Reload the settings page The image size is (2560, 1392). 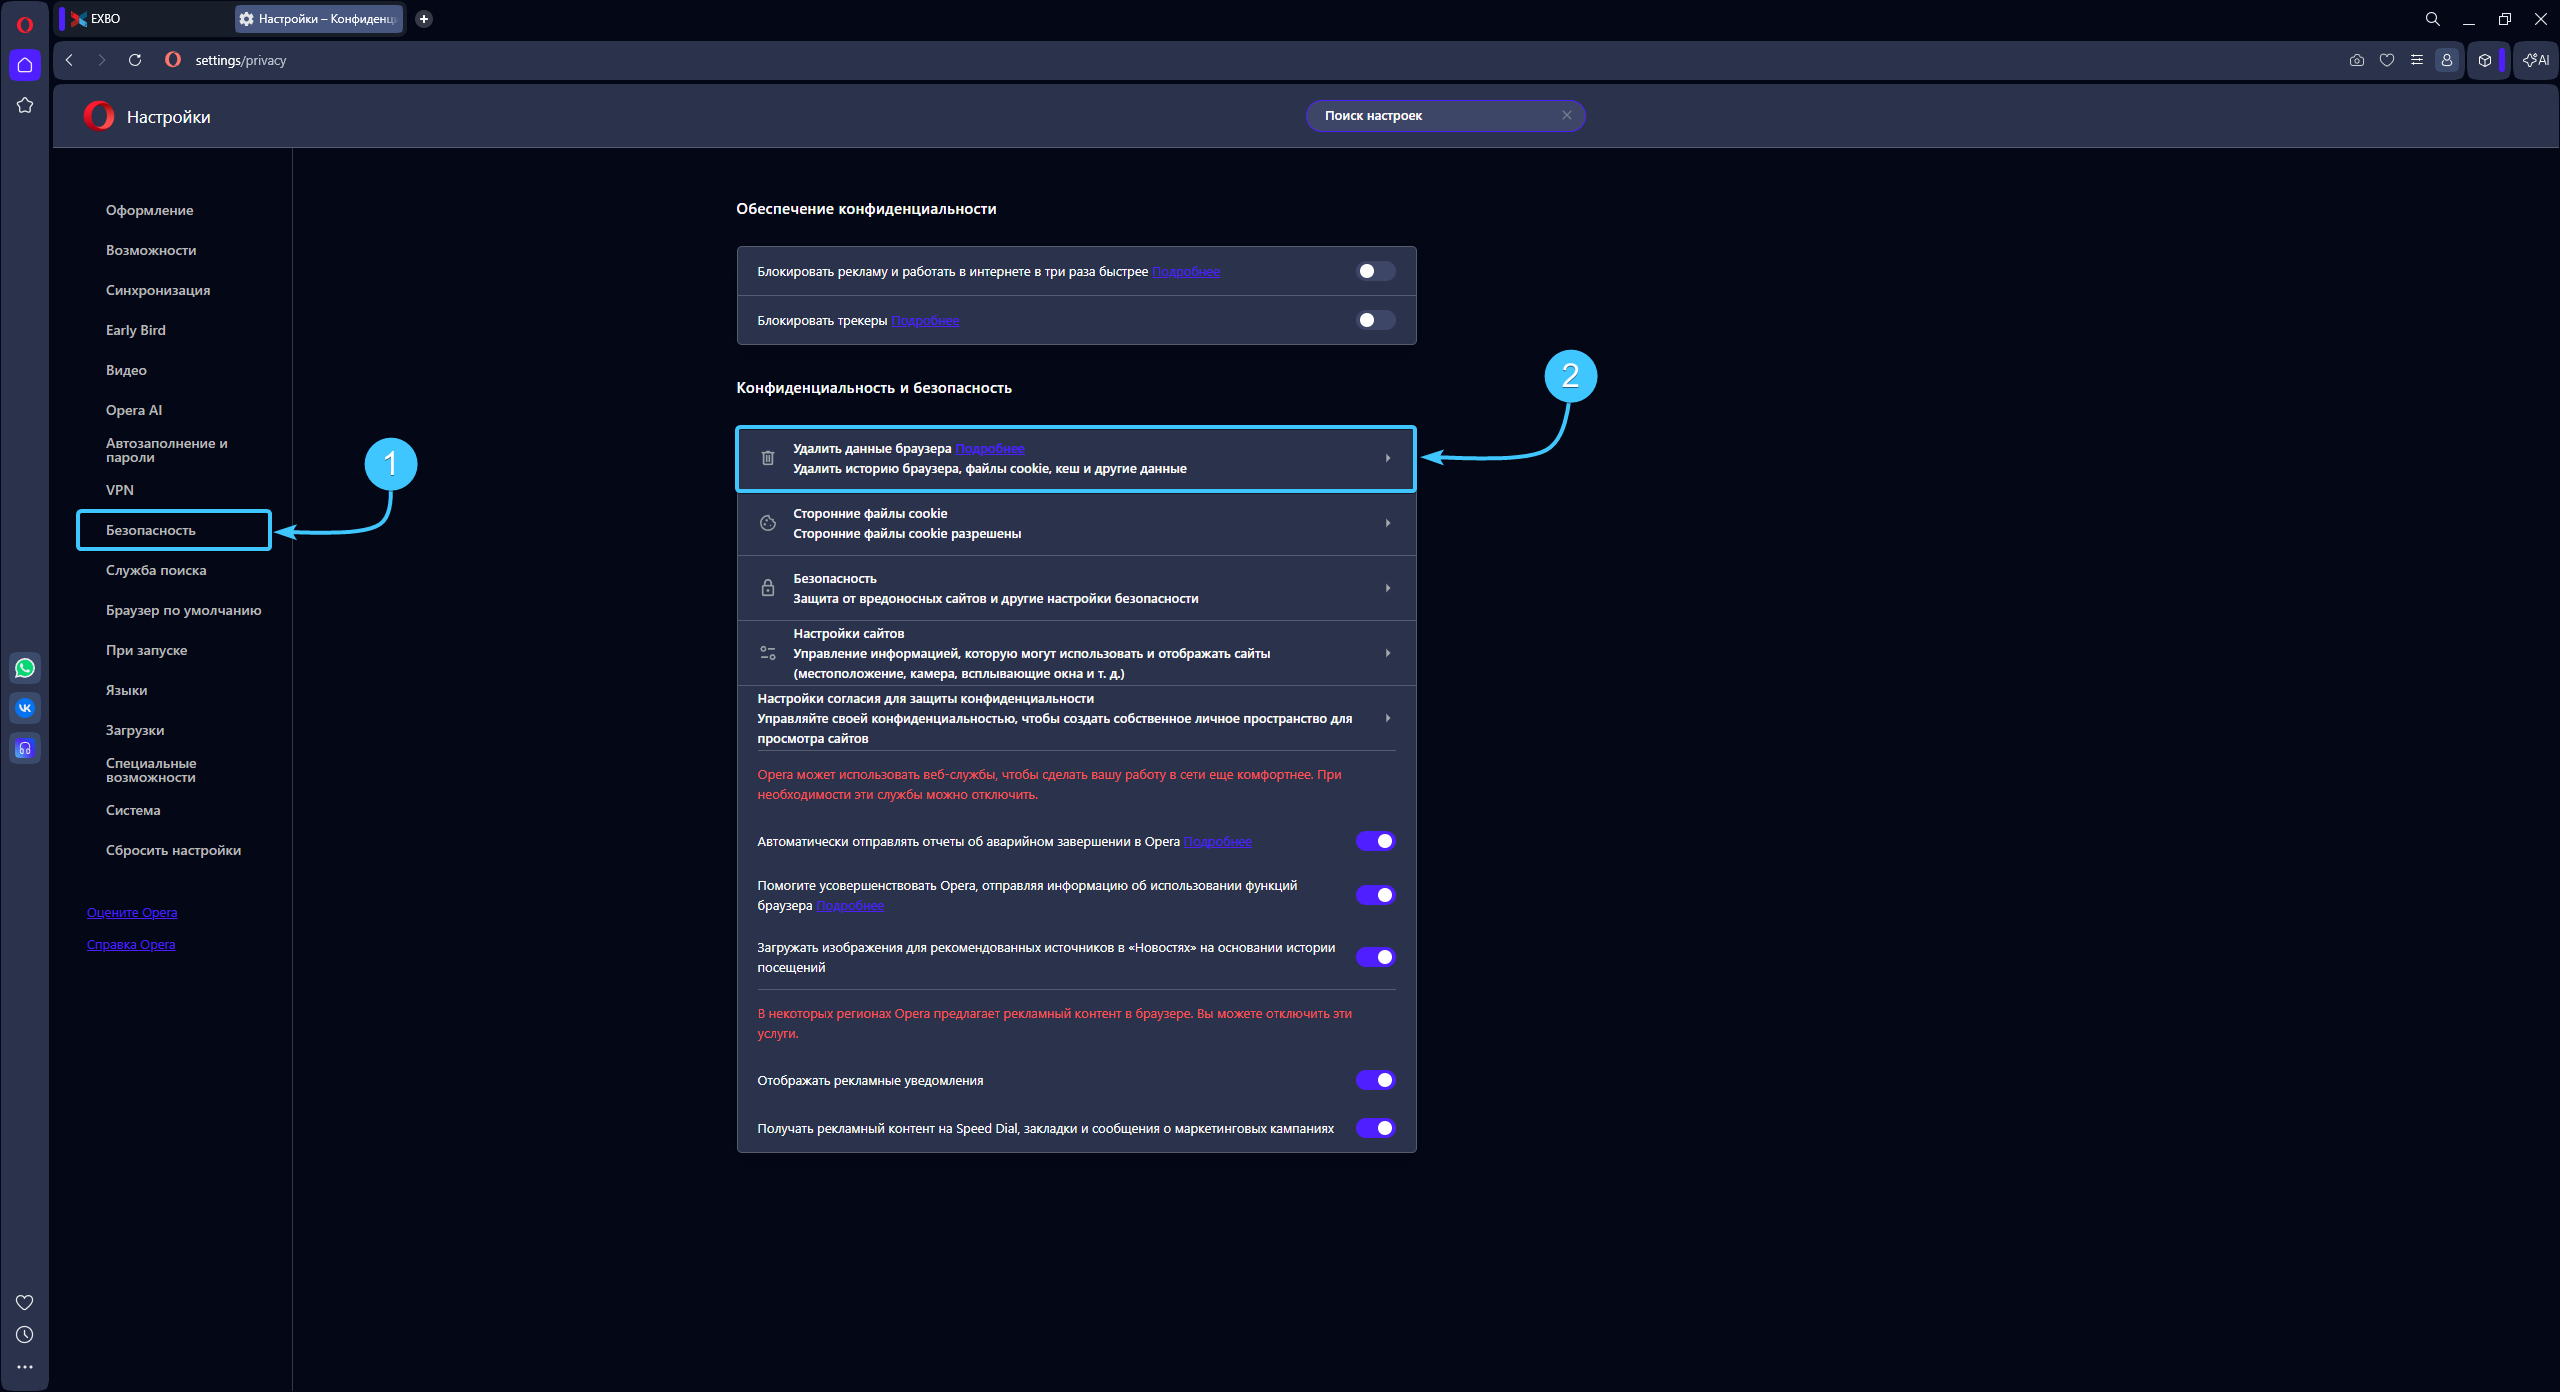click(135, 60)
